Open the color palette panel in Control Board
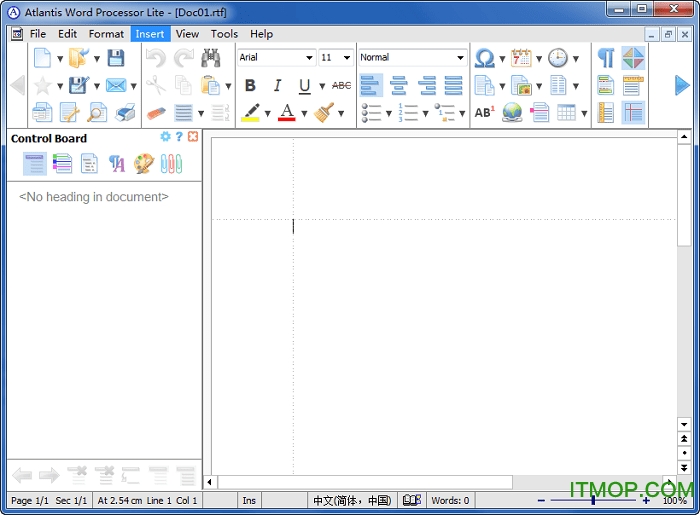This screenshot has height=515, width=700. pyautogui.click(x=144, y=164)
